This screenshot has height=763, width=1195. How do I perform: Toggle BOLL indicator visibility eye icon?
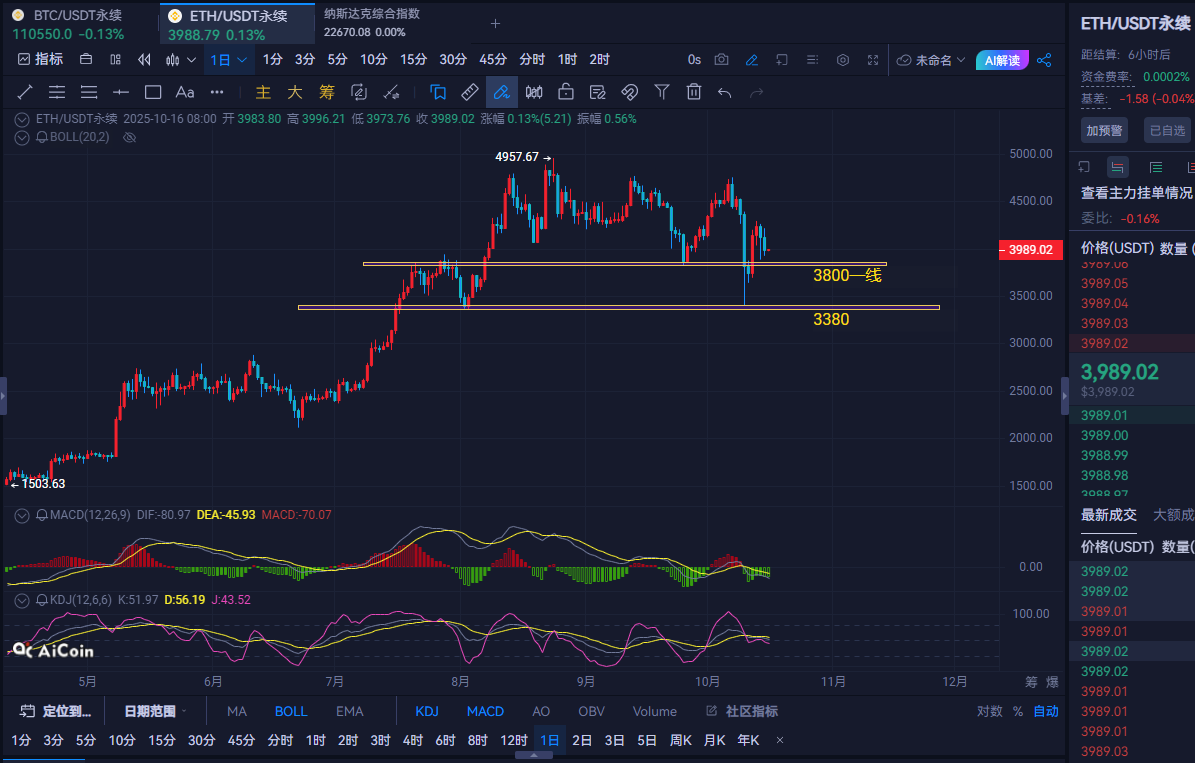(128, 137)
